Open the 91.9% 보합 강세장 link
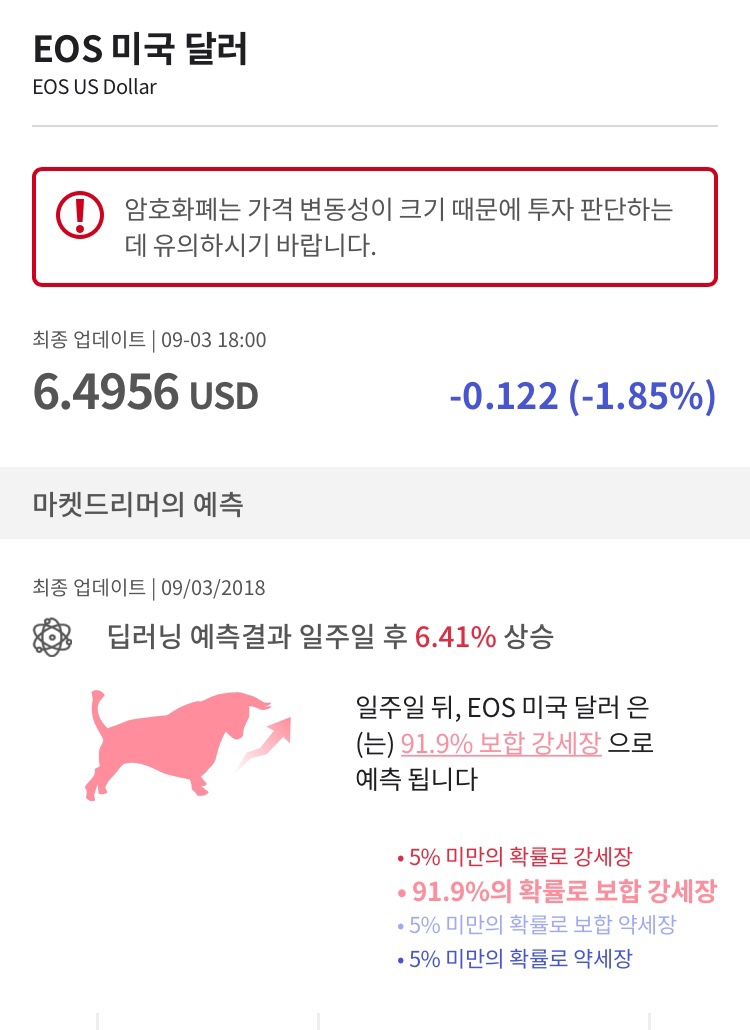The width and height of the screenshot is (750, 1030). (500, 744)
